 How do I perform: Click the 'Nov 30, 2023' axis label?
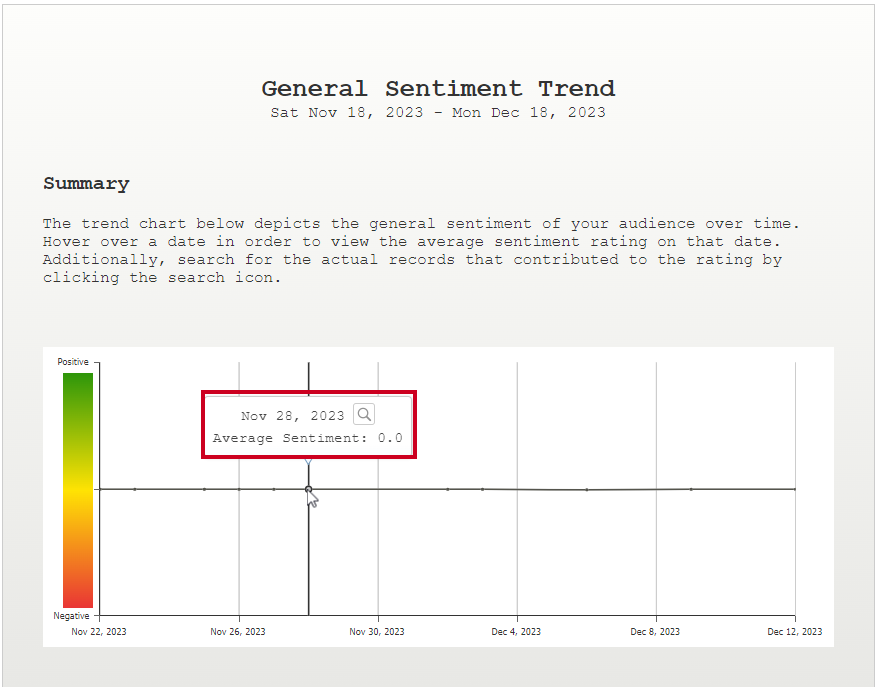click(x=377, y=632)
